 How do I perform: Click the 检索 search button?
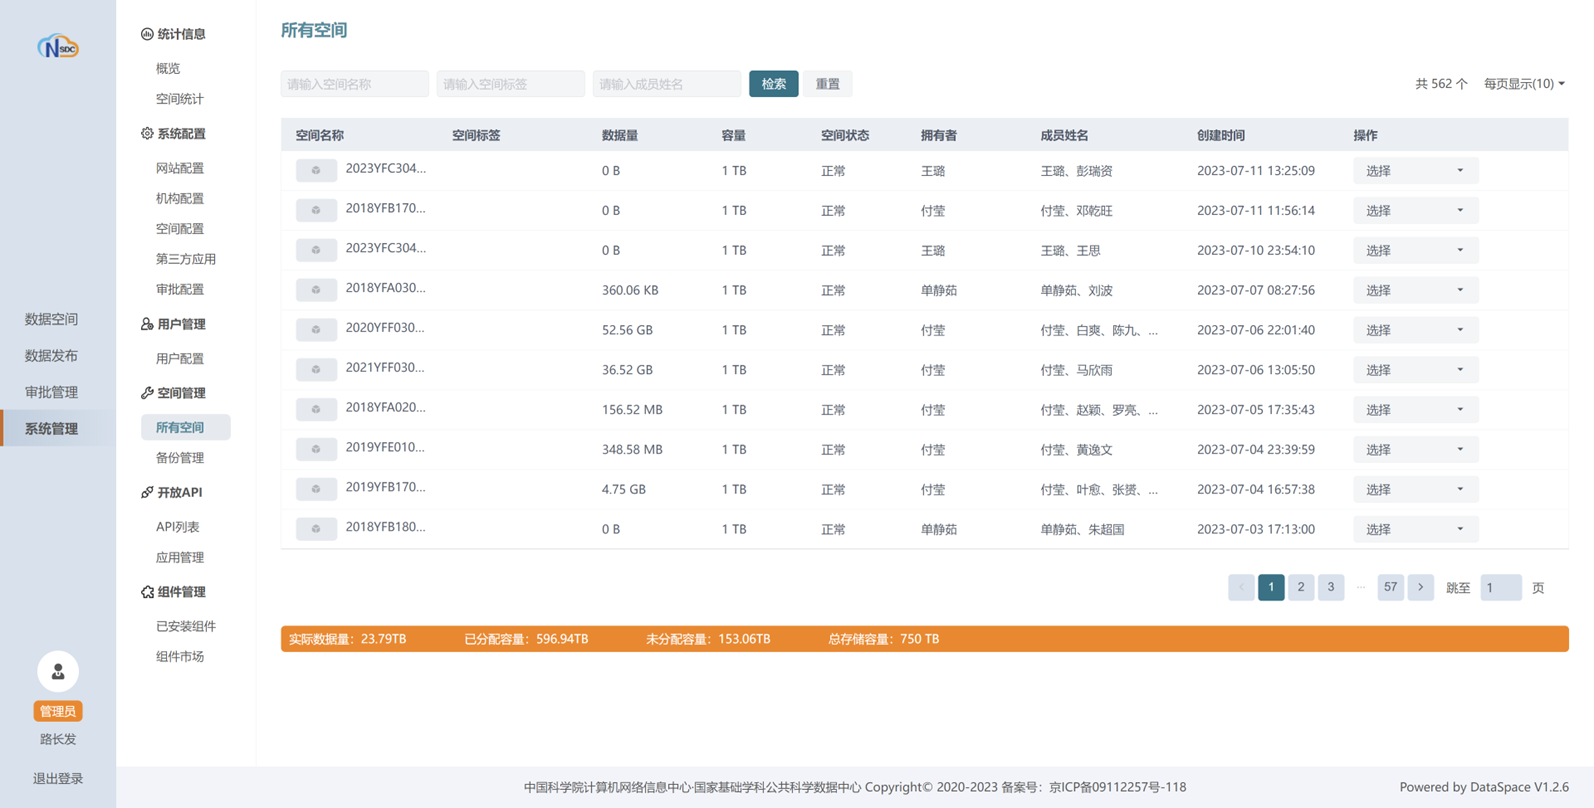coord(773,84)
